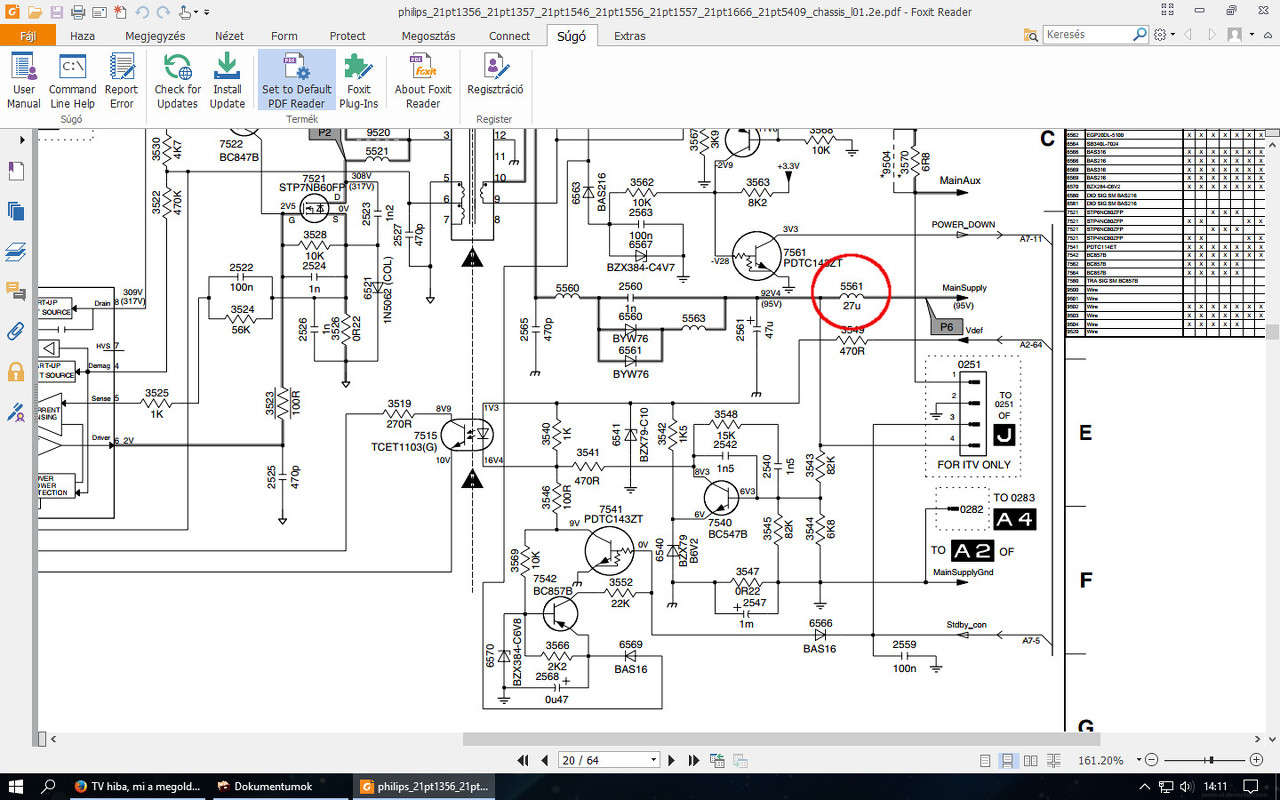
Task: Click the vertical scrollbar thumb
Action: 1273,332
